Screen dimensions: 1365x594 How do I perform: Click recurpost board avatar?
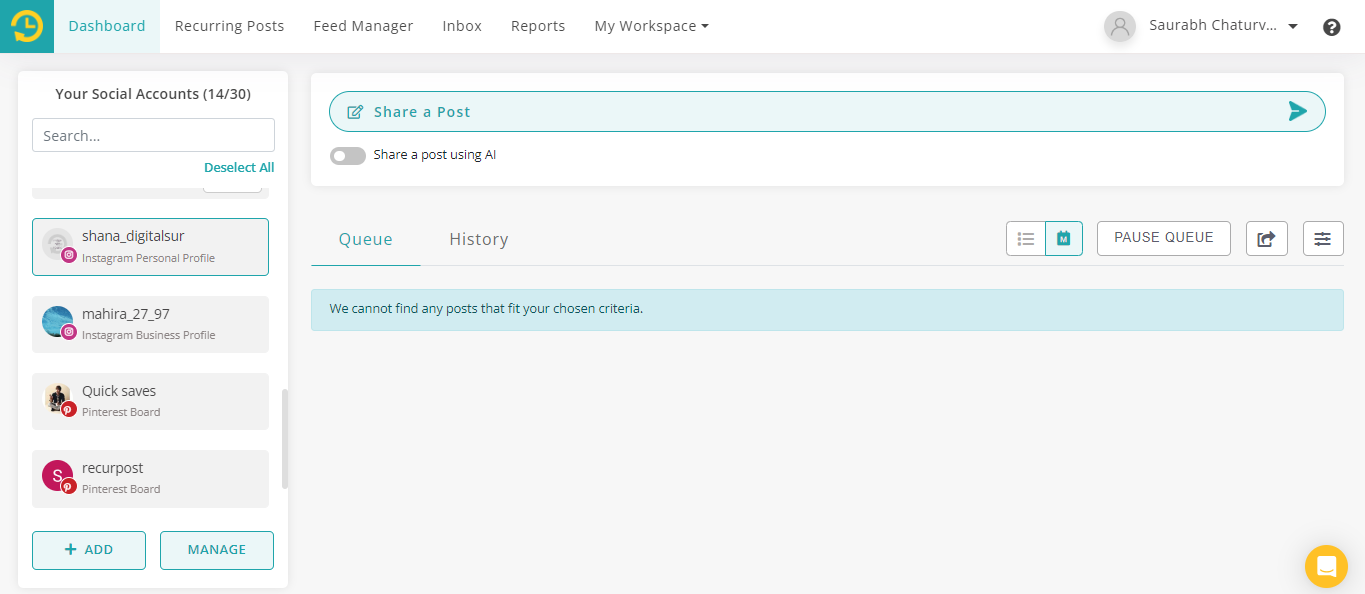point(57,476)
